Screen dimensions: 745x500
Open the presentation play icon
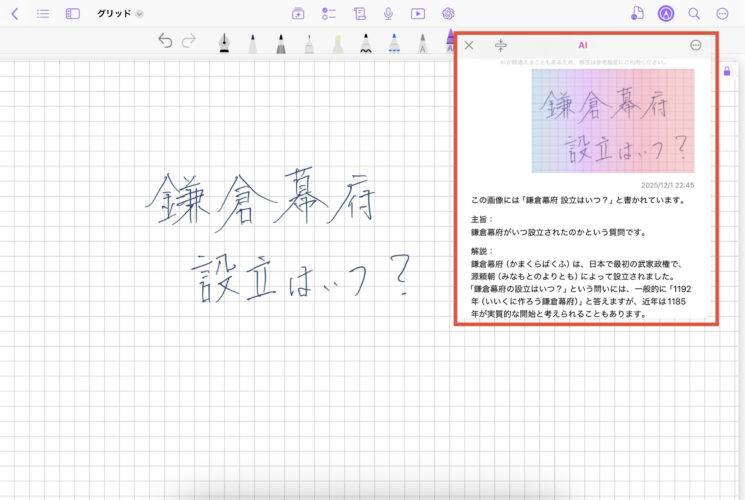pos(418,14)
